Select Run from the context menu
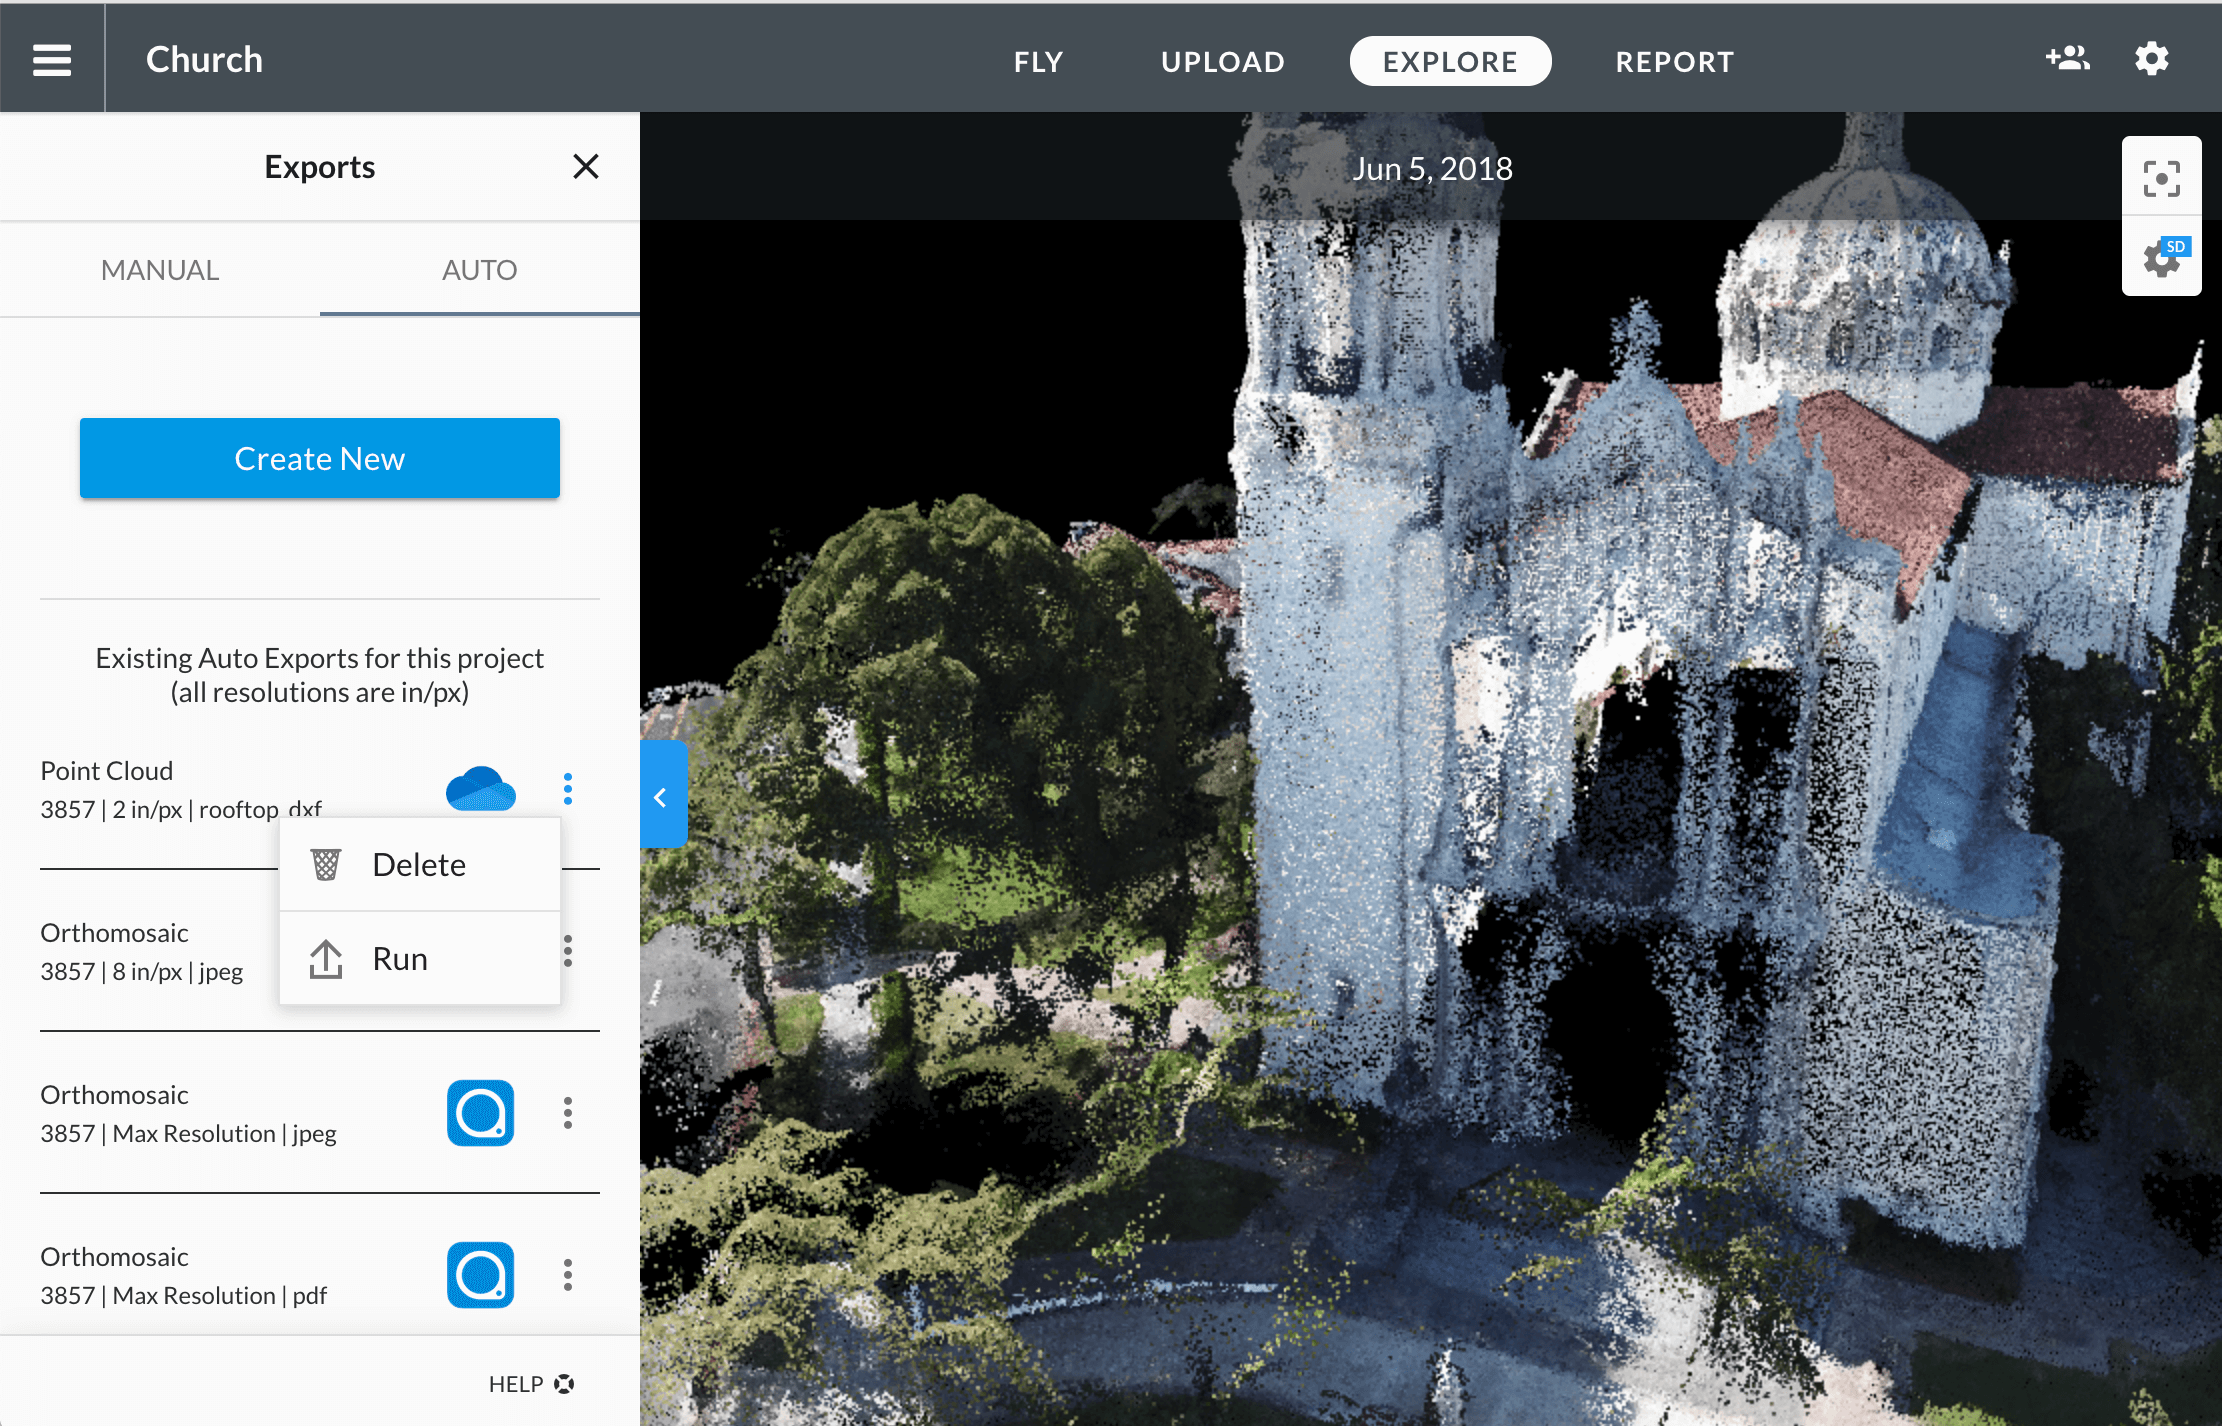 point(420,958)
